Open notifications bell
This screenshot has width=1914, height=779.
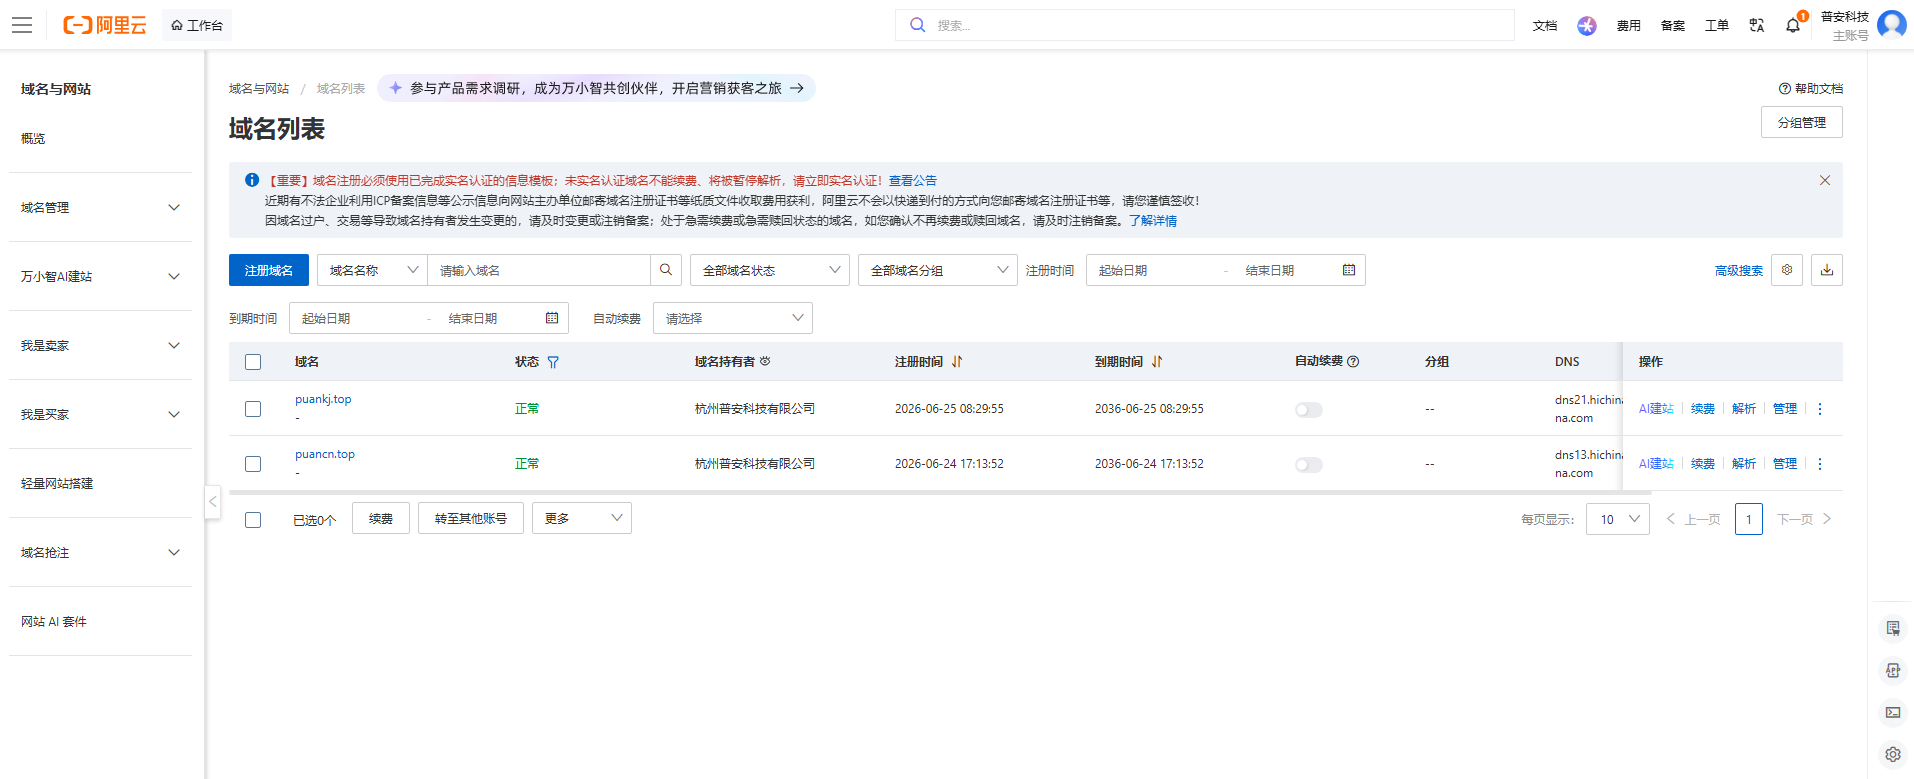click(1793, 26)
